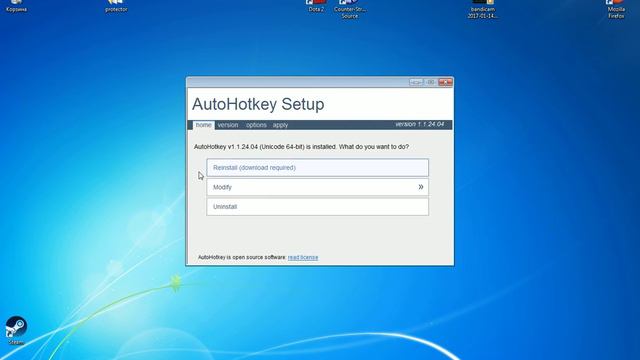
Task: Select the protector folder on desktop
Action: [116, 6]
